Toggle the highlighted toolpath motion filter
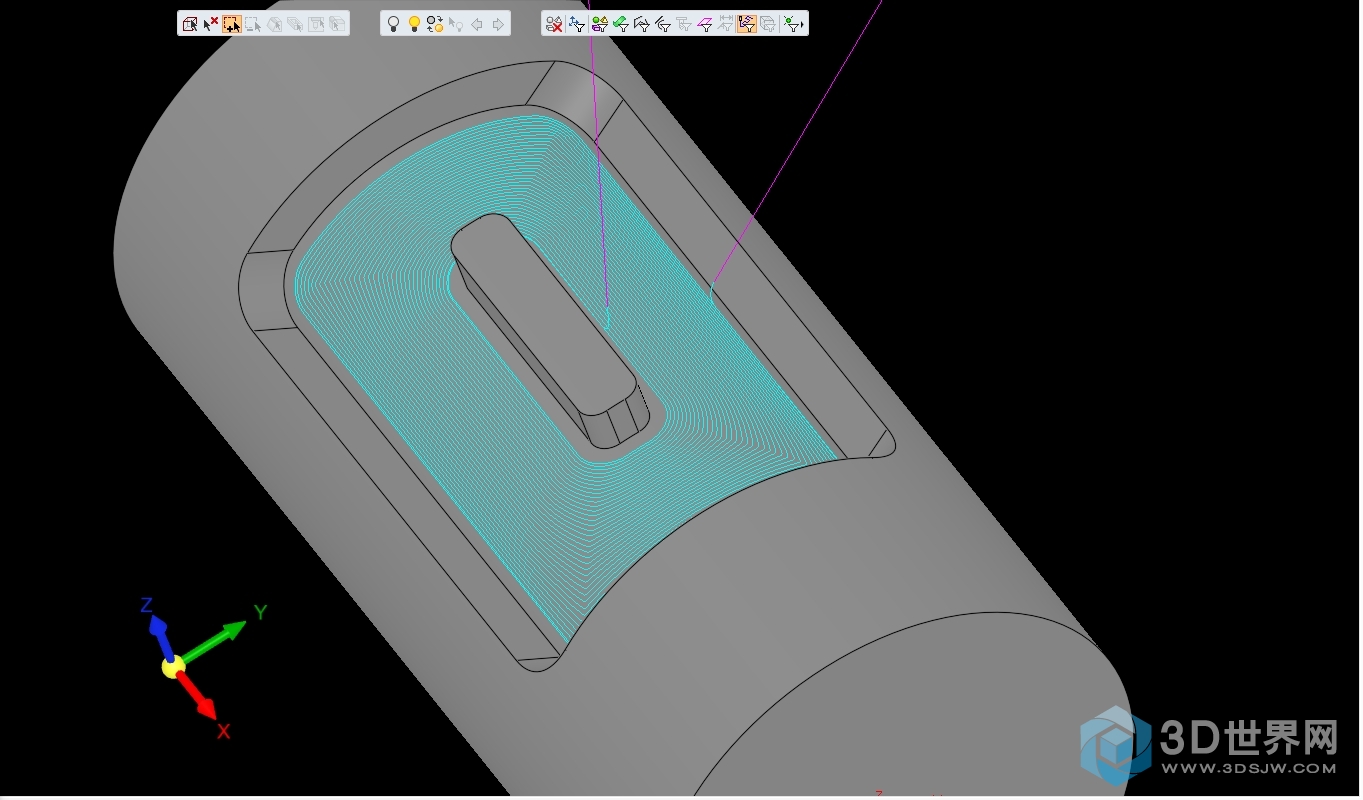This screenshot has height=800, width=1363. (746, 24)
